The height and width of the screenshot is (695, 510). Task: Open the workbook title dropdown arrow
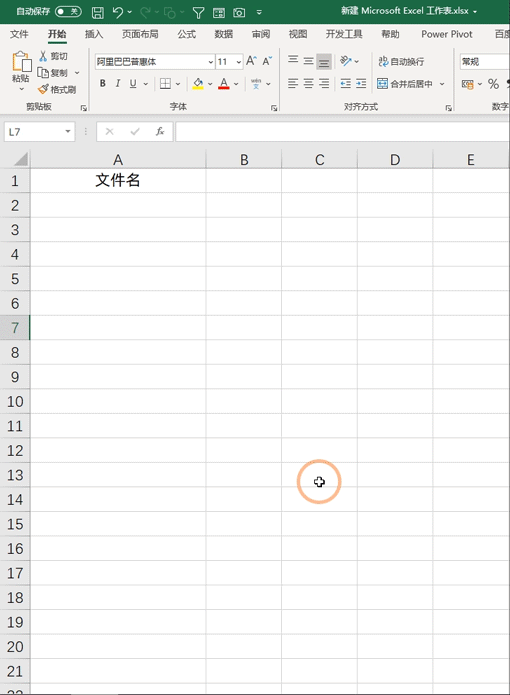point(475,12)
